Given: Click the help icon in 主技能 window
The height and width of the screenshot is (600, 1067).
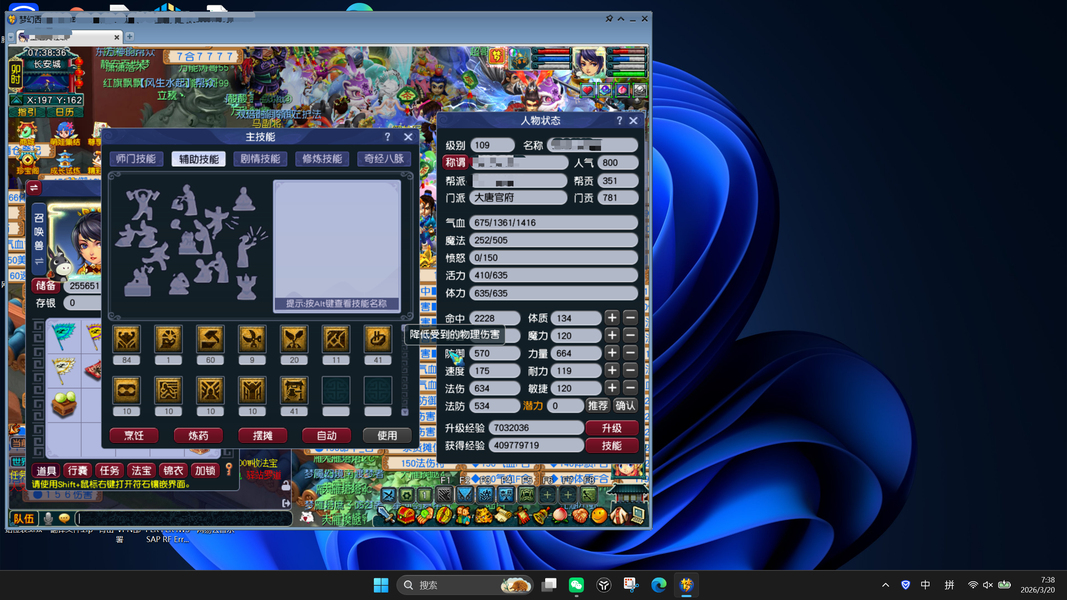Looking at the screenshot, I should pyautogui.click(x=387, y=137).
